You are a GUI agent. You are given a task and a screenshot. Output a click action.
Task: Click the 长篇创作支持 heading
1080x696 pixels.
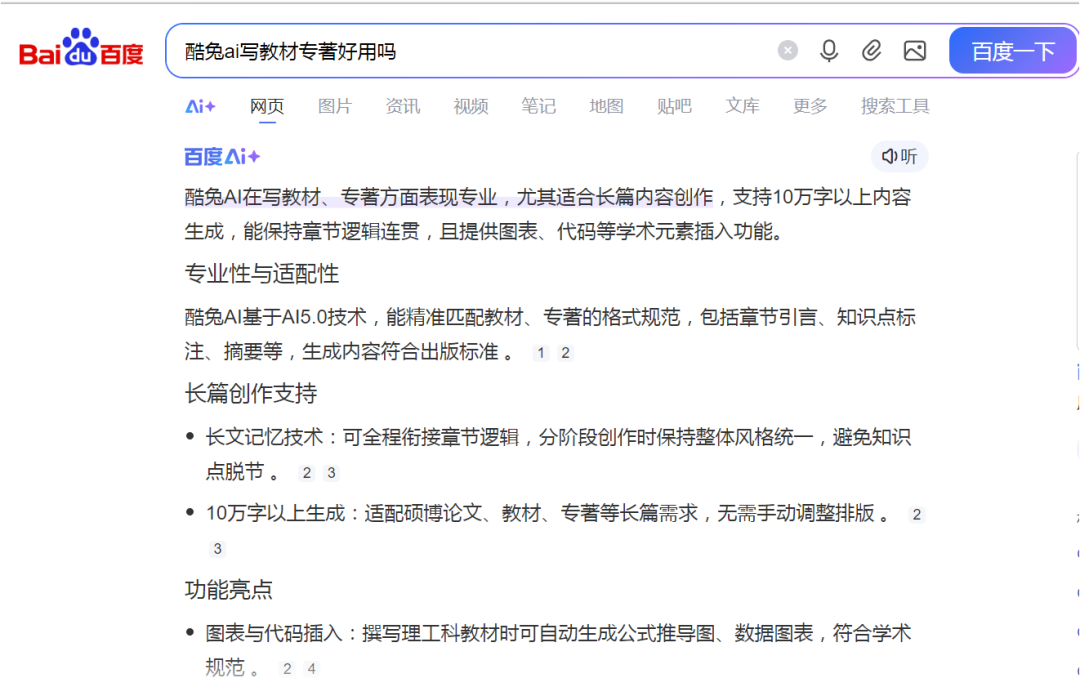pos(251,393)
